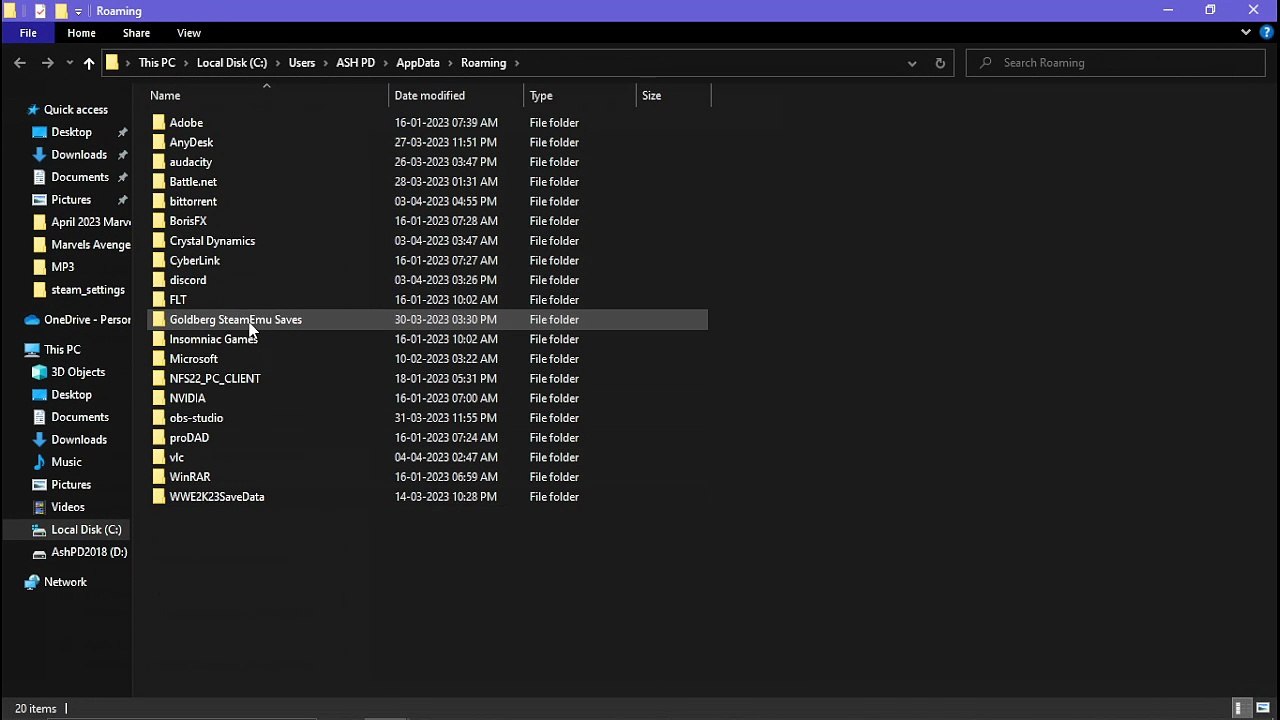Open Quick Access Toolbar customize dropdown
This screenshot has height=720, width=1280.
click(78, 11)
